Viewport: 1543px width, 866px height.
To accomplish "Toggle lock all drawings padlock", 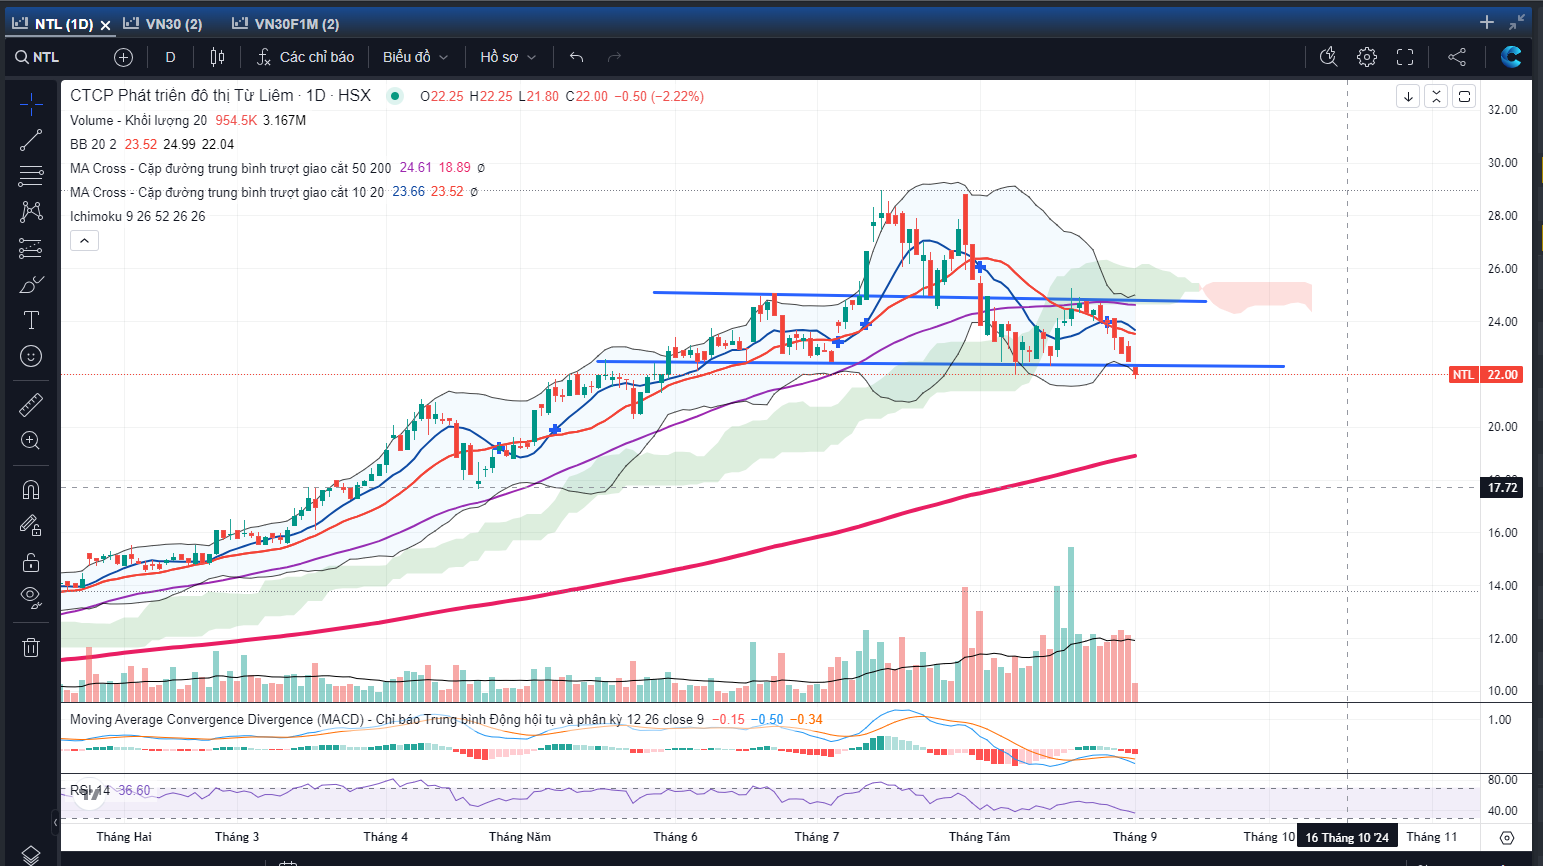I will pos(31,562).
